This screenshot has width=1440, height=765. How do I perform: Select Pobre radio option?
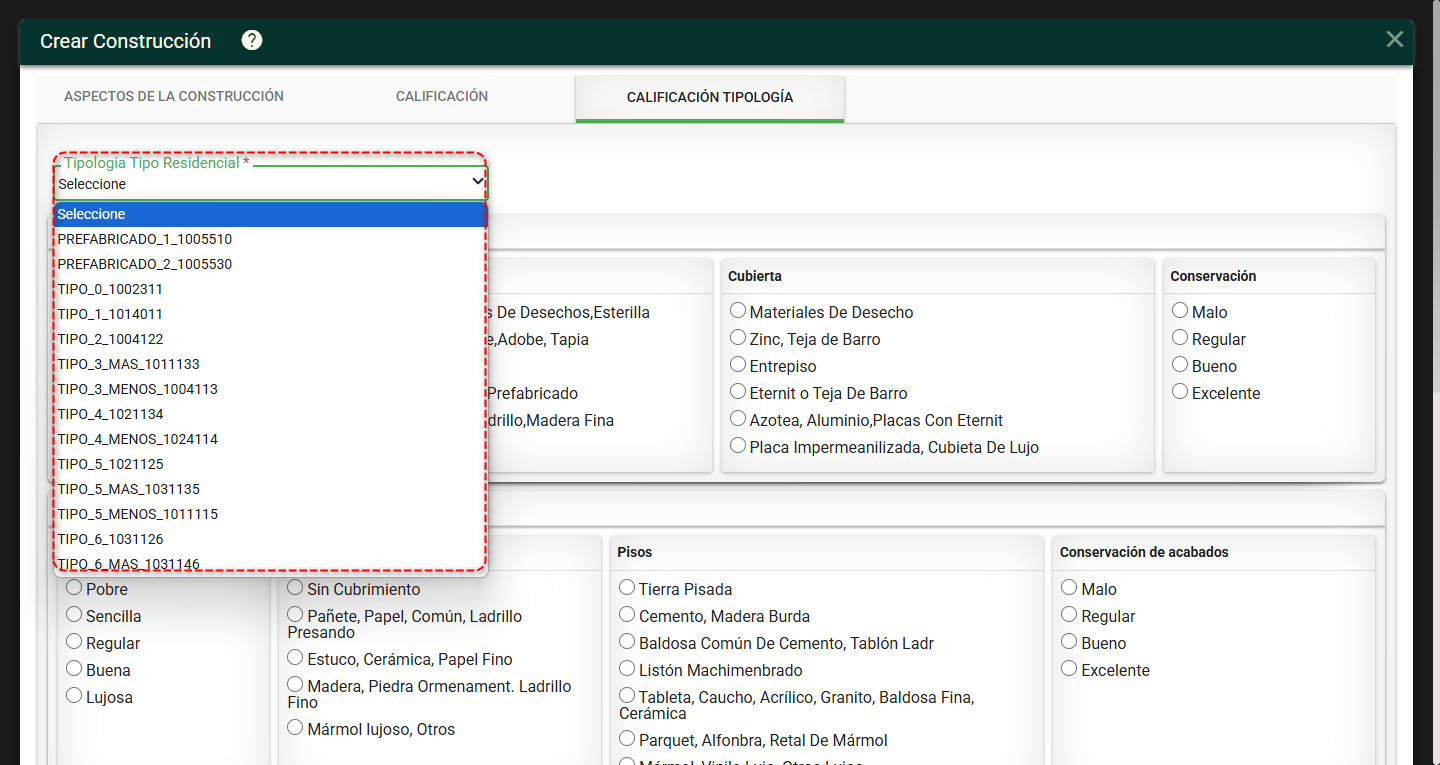(74, 588)
